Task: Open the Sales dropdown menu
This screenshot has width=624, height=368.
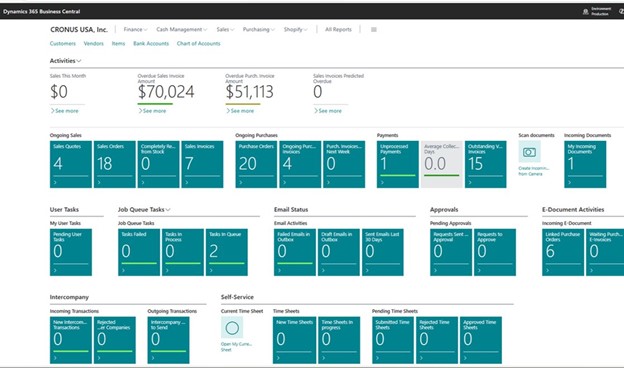Action: [x=225, y=29]
